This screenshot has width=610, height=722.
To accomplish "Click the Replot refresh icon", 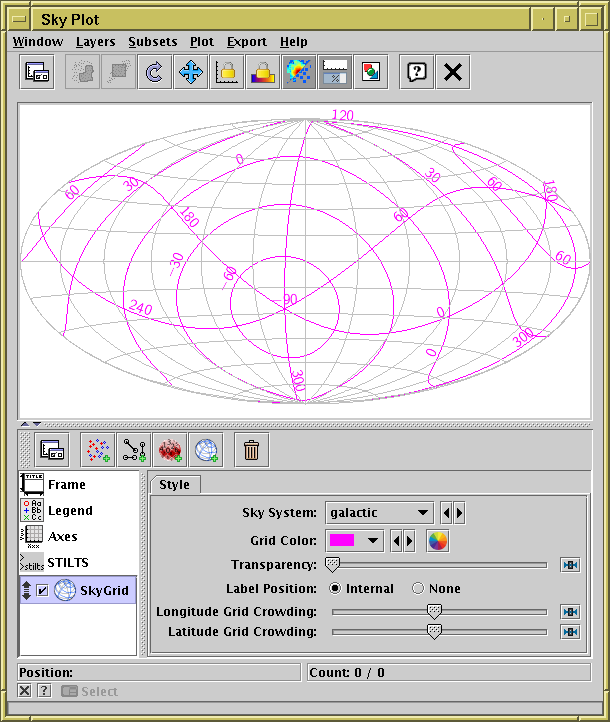I will (154, 72).
